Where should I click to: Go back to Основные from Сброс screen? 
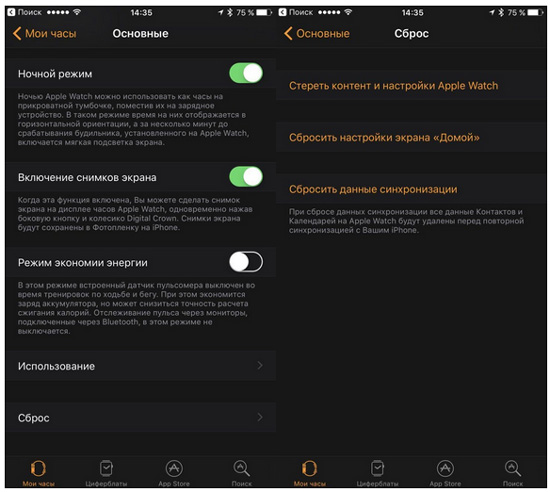(317, 34)
